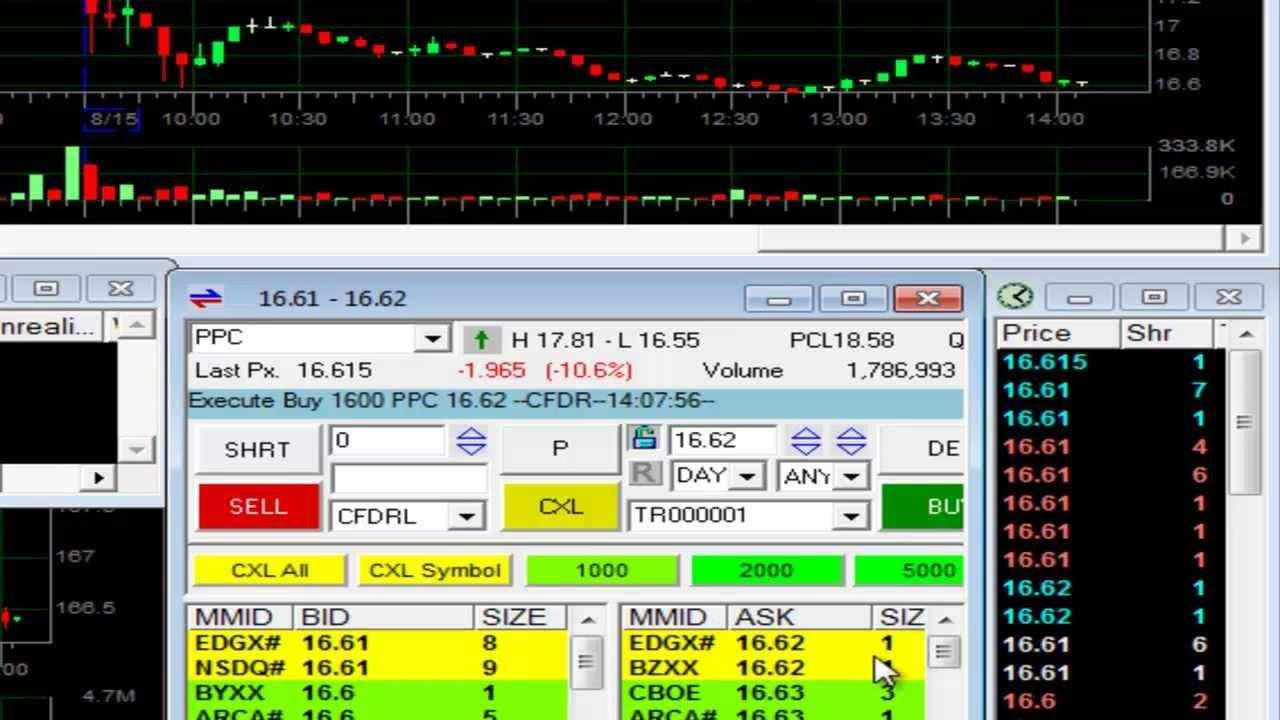This screenshot has width=1280, height=720.
Task: Click the price lock padlock icon
Action: [643, 439]
